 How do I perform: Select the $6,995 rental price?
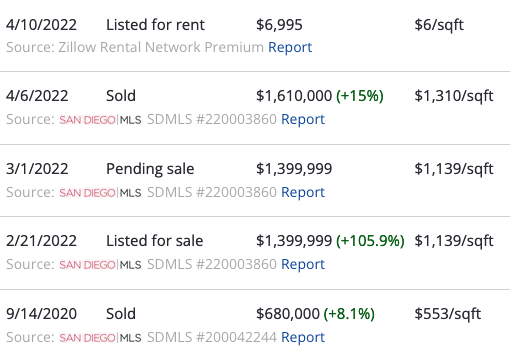pyautogui.click(x=279, y=25)
